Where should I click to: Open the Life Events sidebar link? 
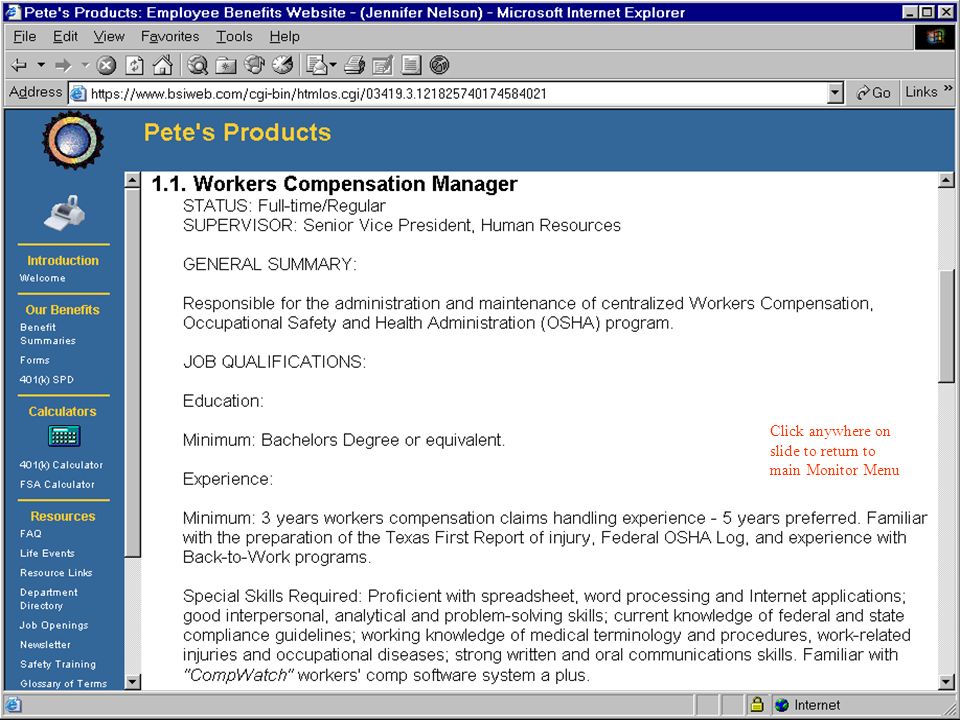click(47, 553)
